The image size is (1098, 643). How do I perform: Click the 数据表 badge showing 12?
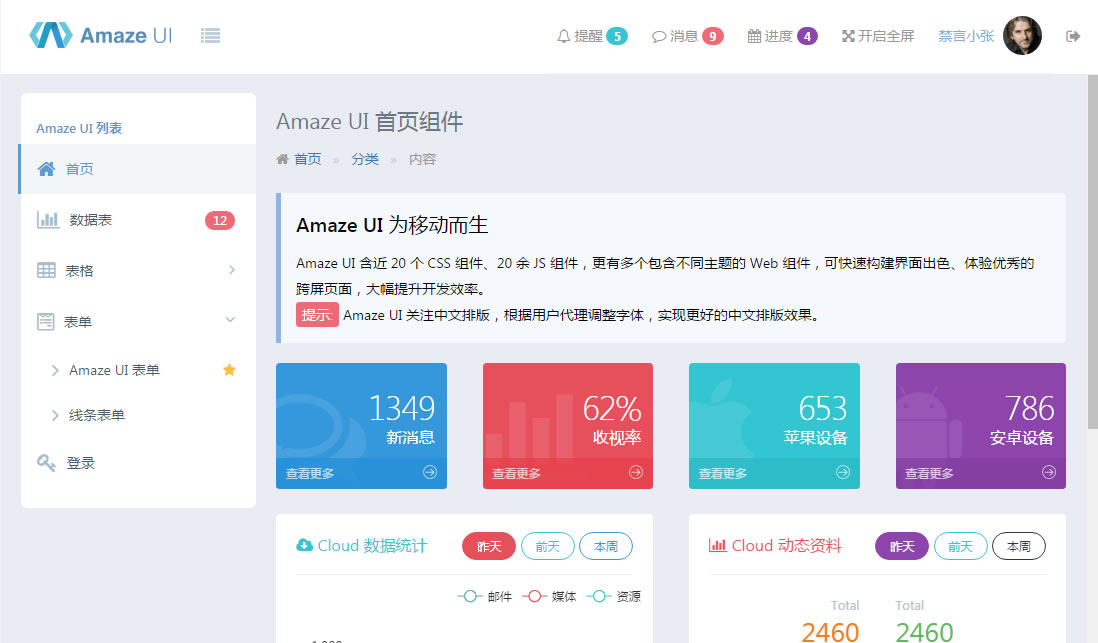tap(220, 221)
